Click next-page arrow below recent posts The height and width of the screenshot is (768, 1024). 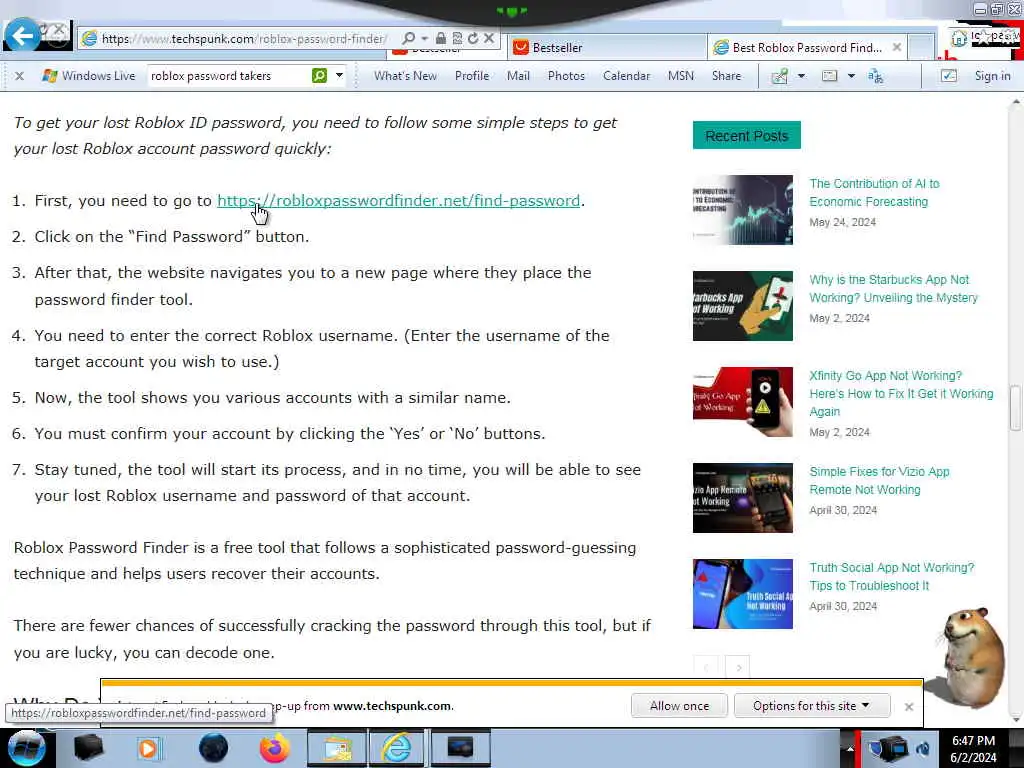click(x=738, y=667)
